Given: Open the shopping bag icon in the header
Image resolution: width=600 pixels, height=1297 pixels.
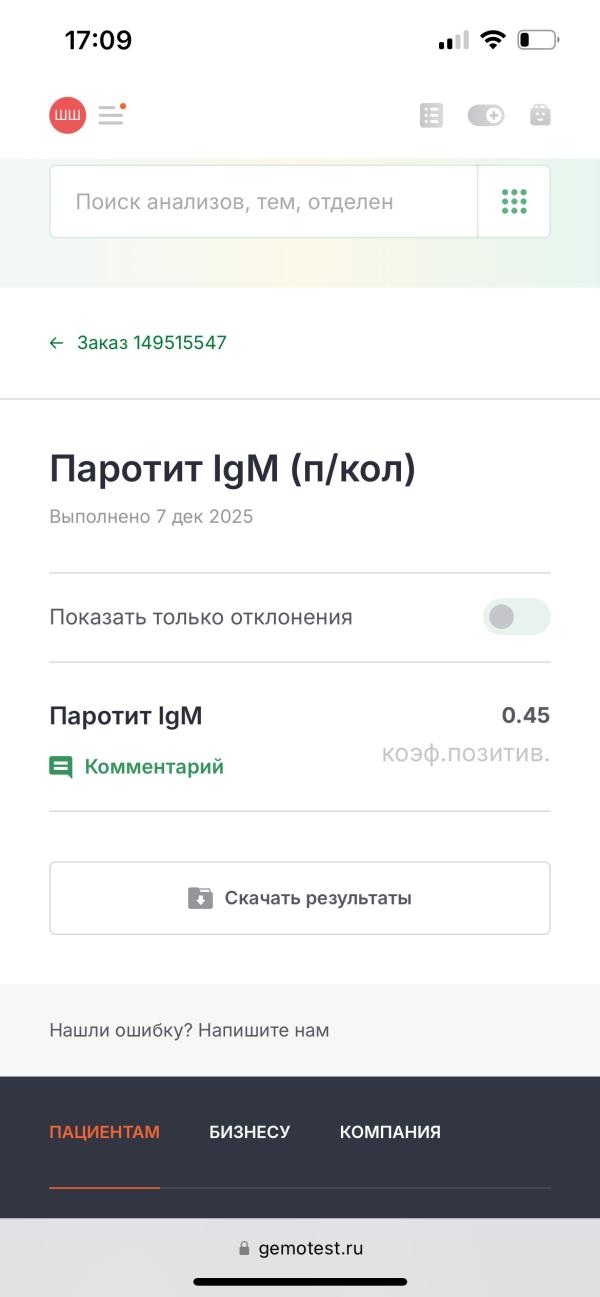Looking at the screenshot, I should click(541, 115).
